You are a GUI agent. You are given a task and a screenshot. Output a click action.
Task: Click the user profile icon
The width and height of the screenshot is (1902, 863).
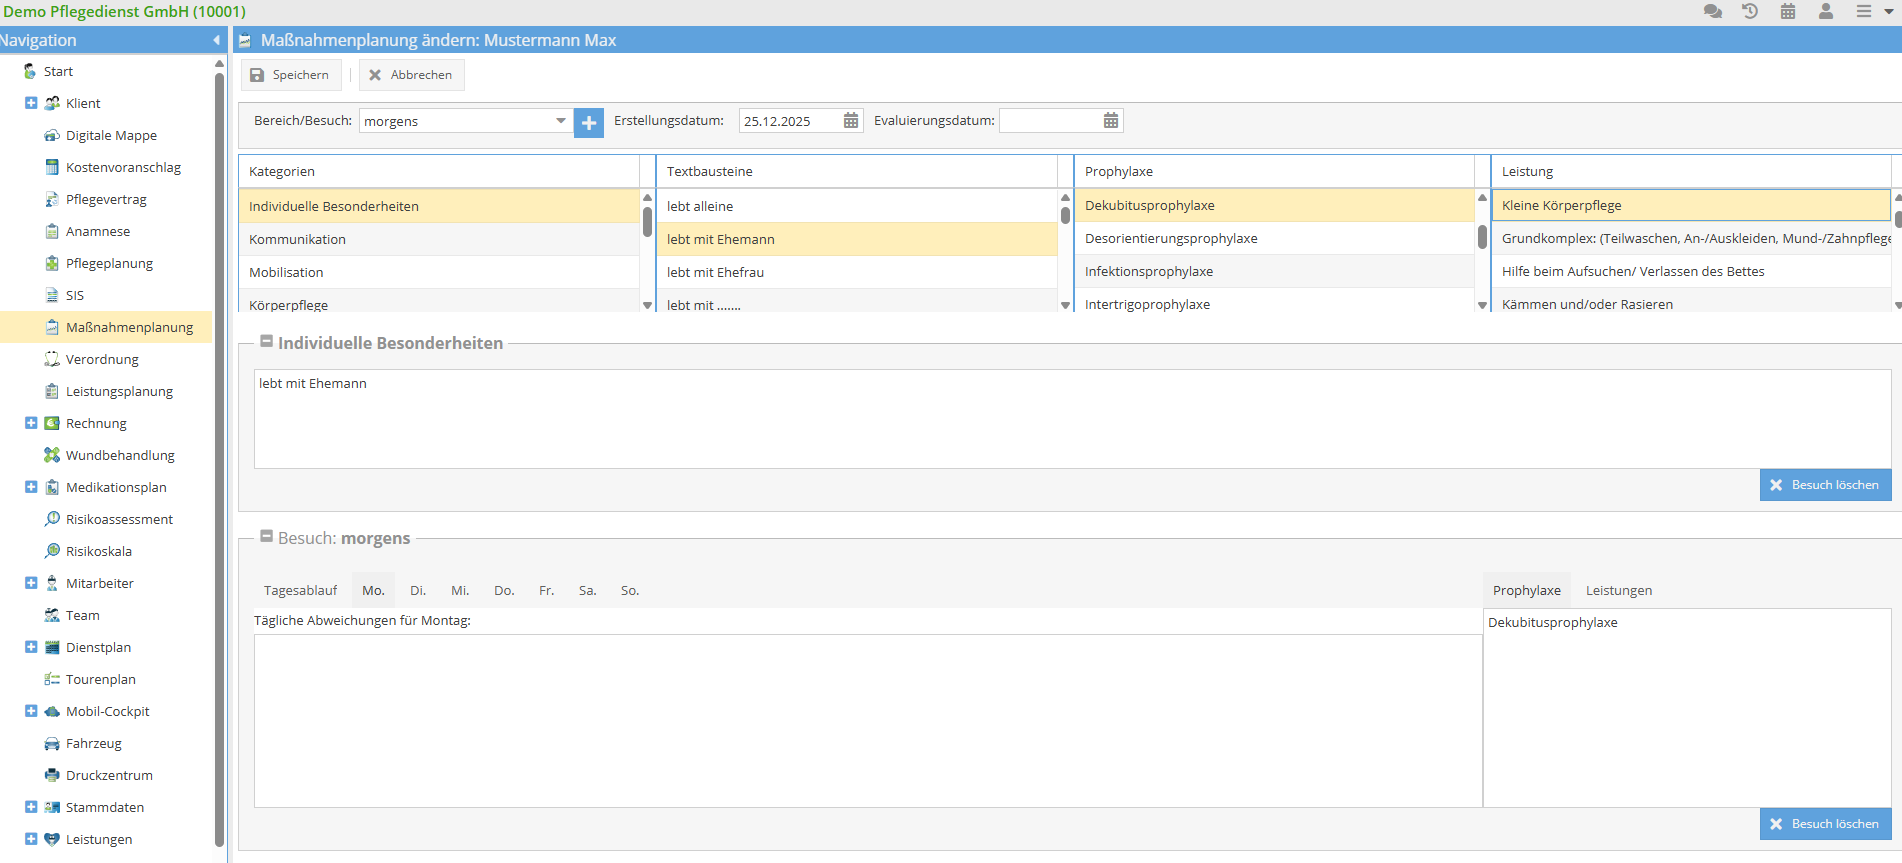point(1826,11)
